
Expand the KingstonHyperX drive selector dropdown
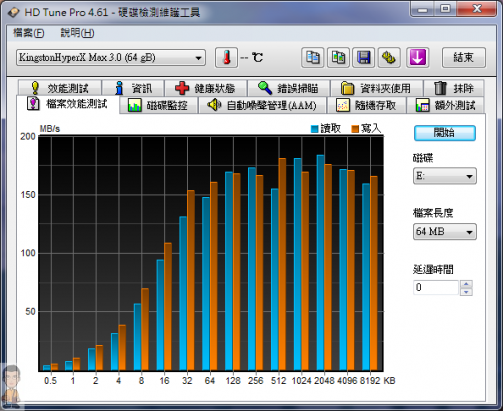pyautogui.click(x=111, y=58)
